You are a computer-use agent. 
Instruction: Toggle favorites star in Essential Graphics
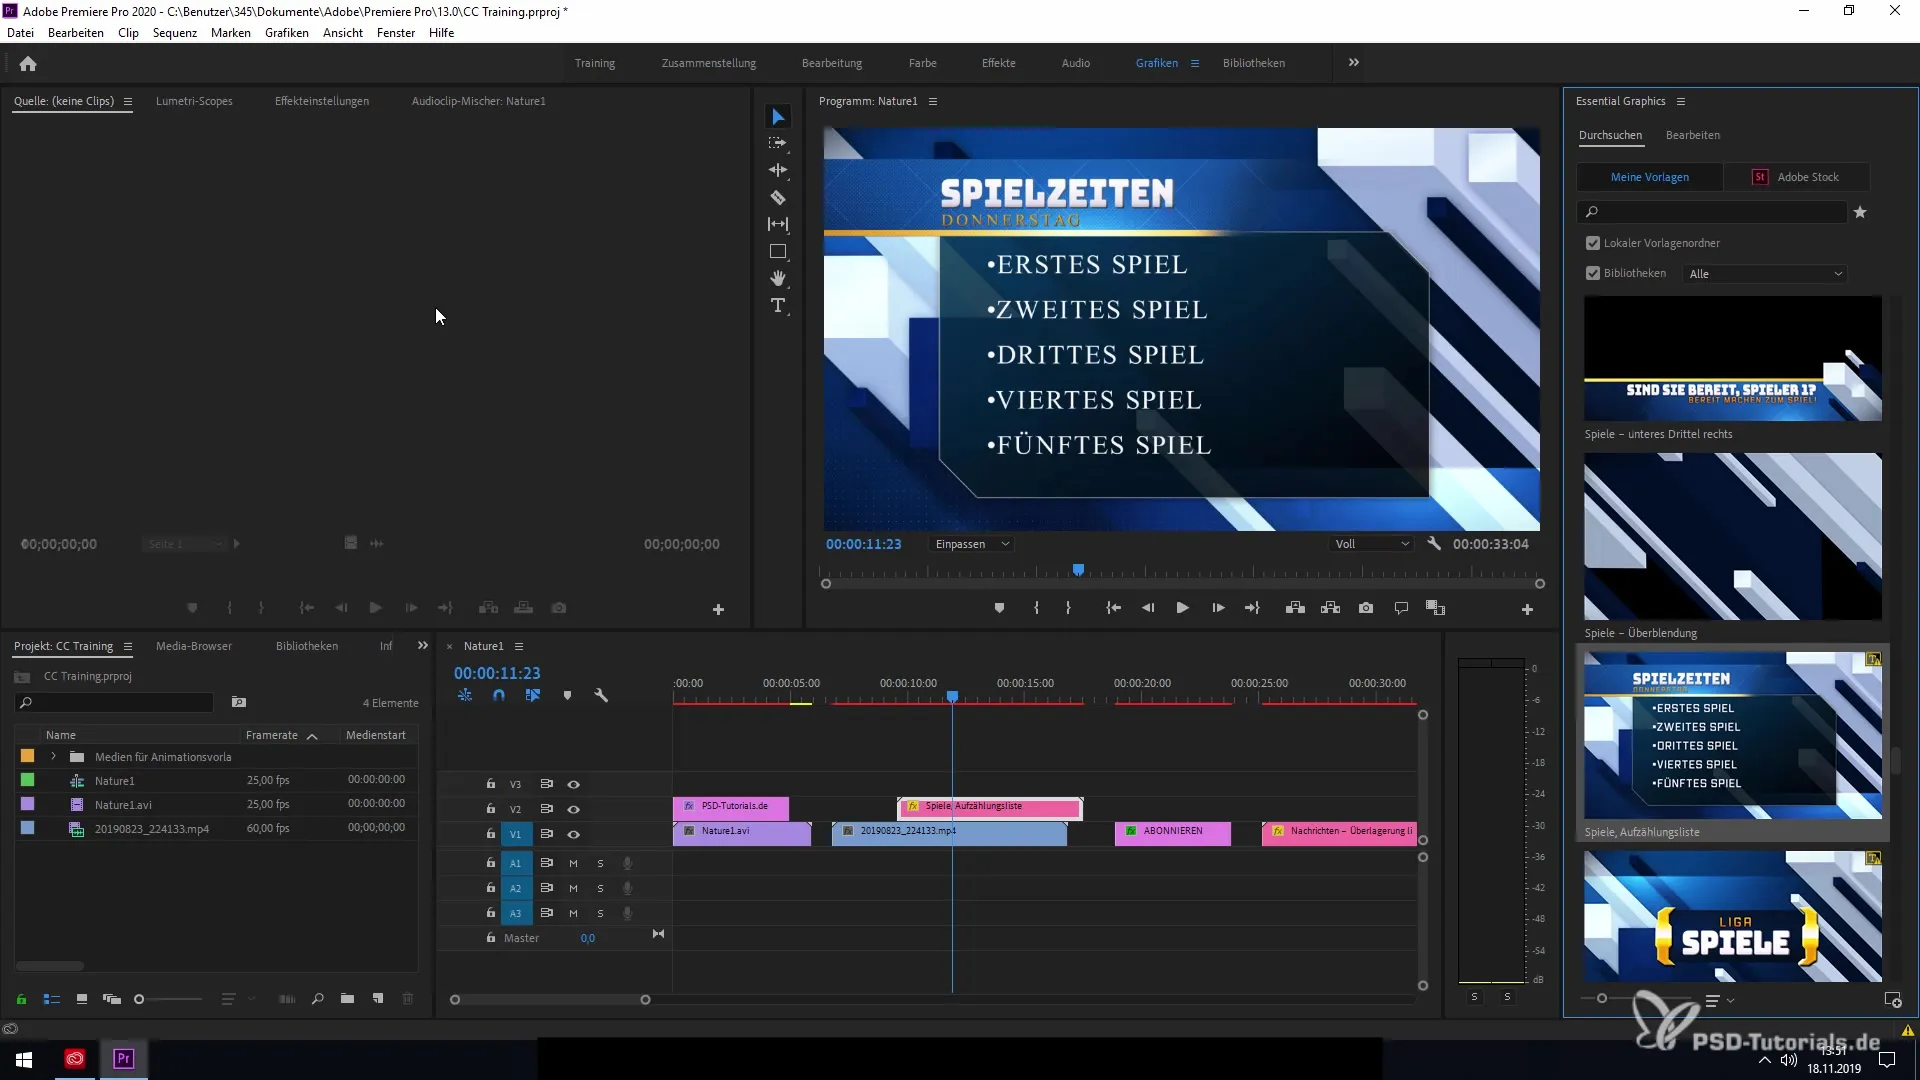(x=1860, y=212)
